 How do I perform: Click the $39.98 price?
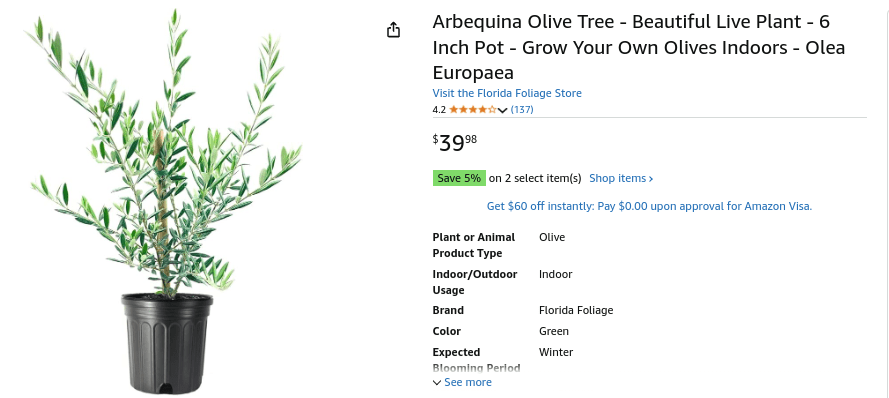coord(455,143)
